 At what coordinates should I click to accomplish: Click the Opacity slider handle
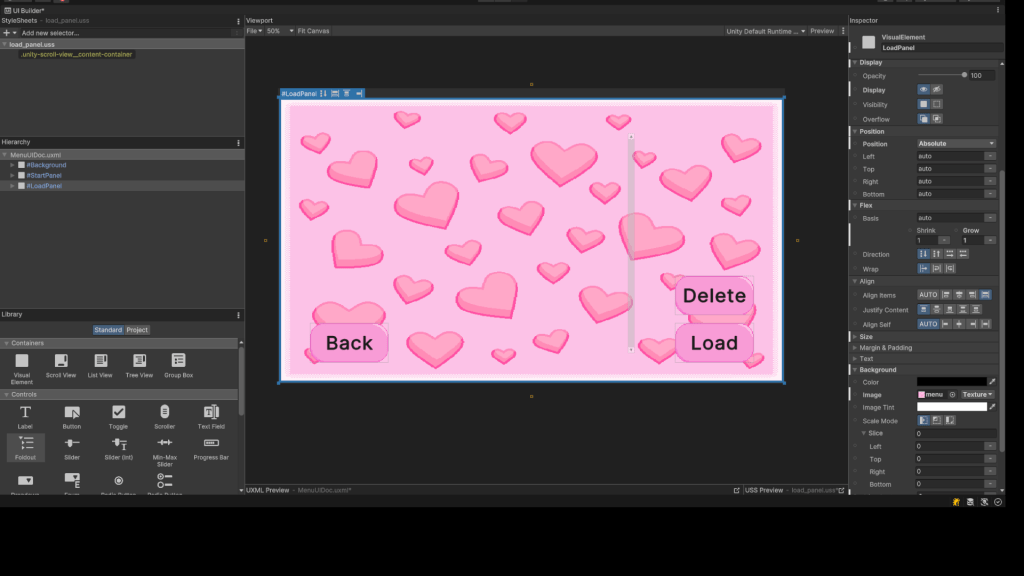click(x=964, y=75)
